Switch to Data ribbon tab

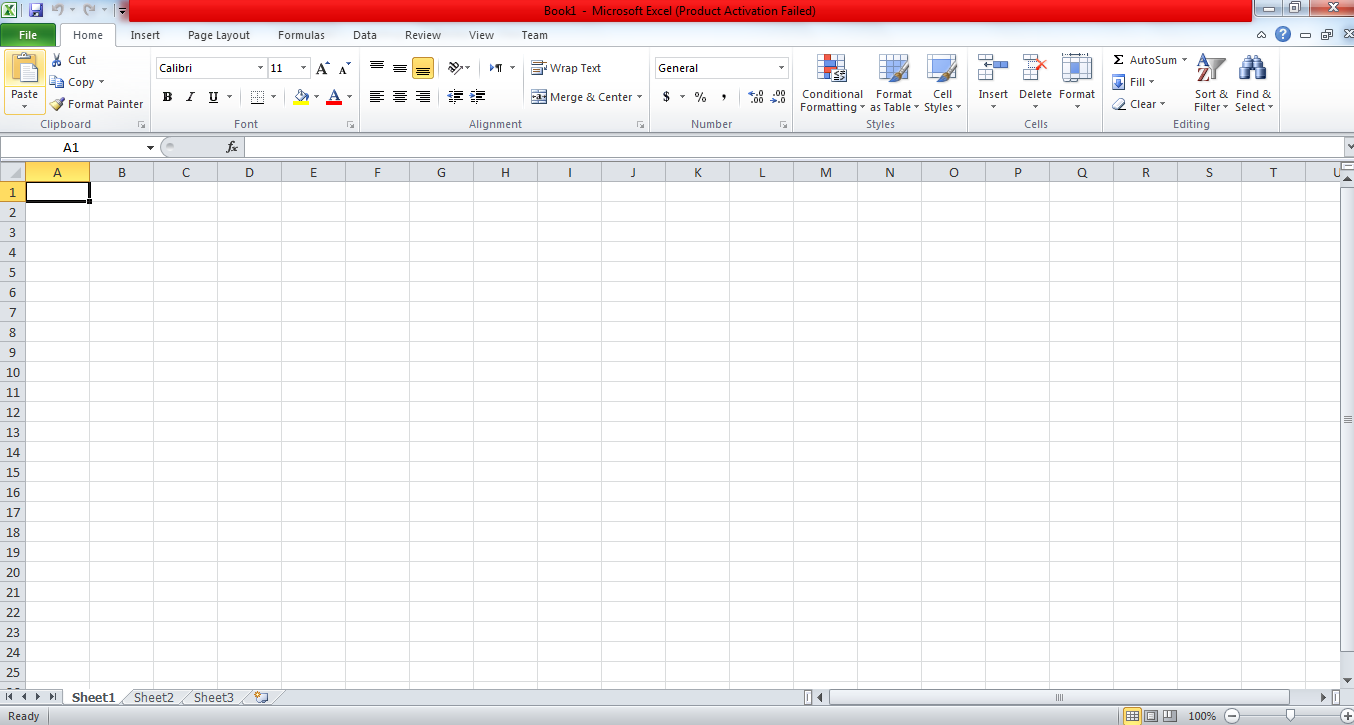[365, 35]
